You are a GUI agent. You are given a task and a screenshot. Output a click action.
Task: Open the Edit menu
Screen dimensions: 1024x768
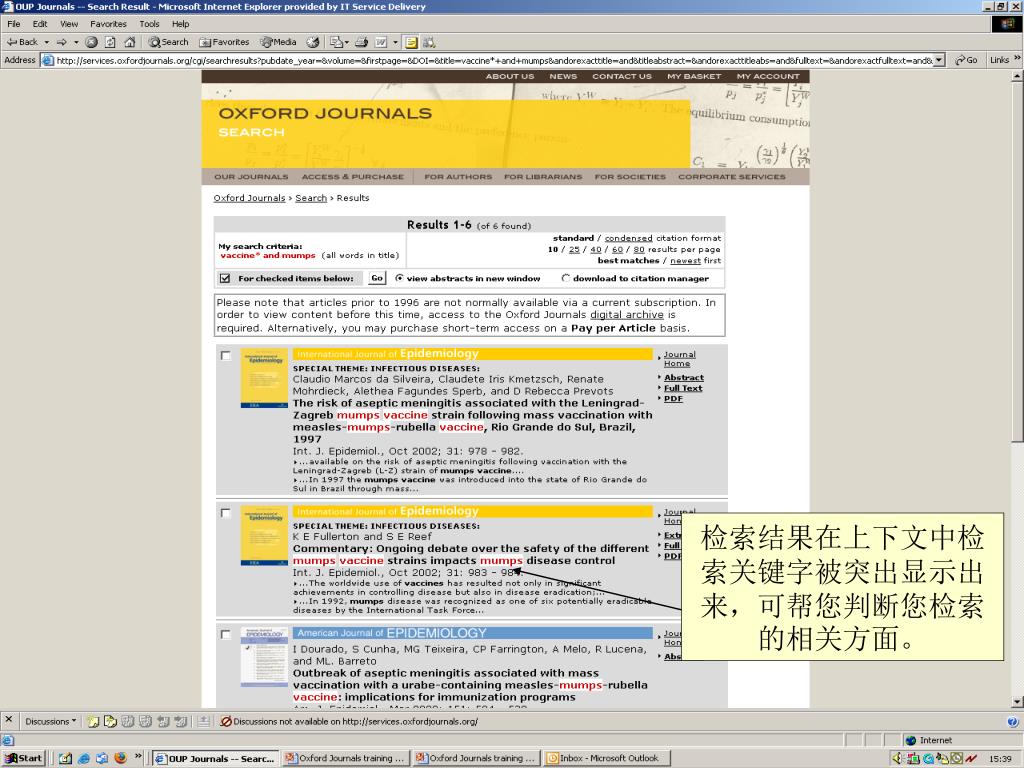coord(40,24)
